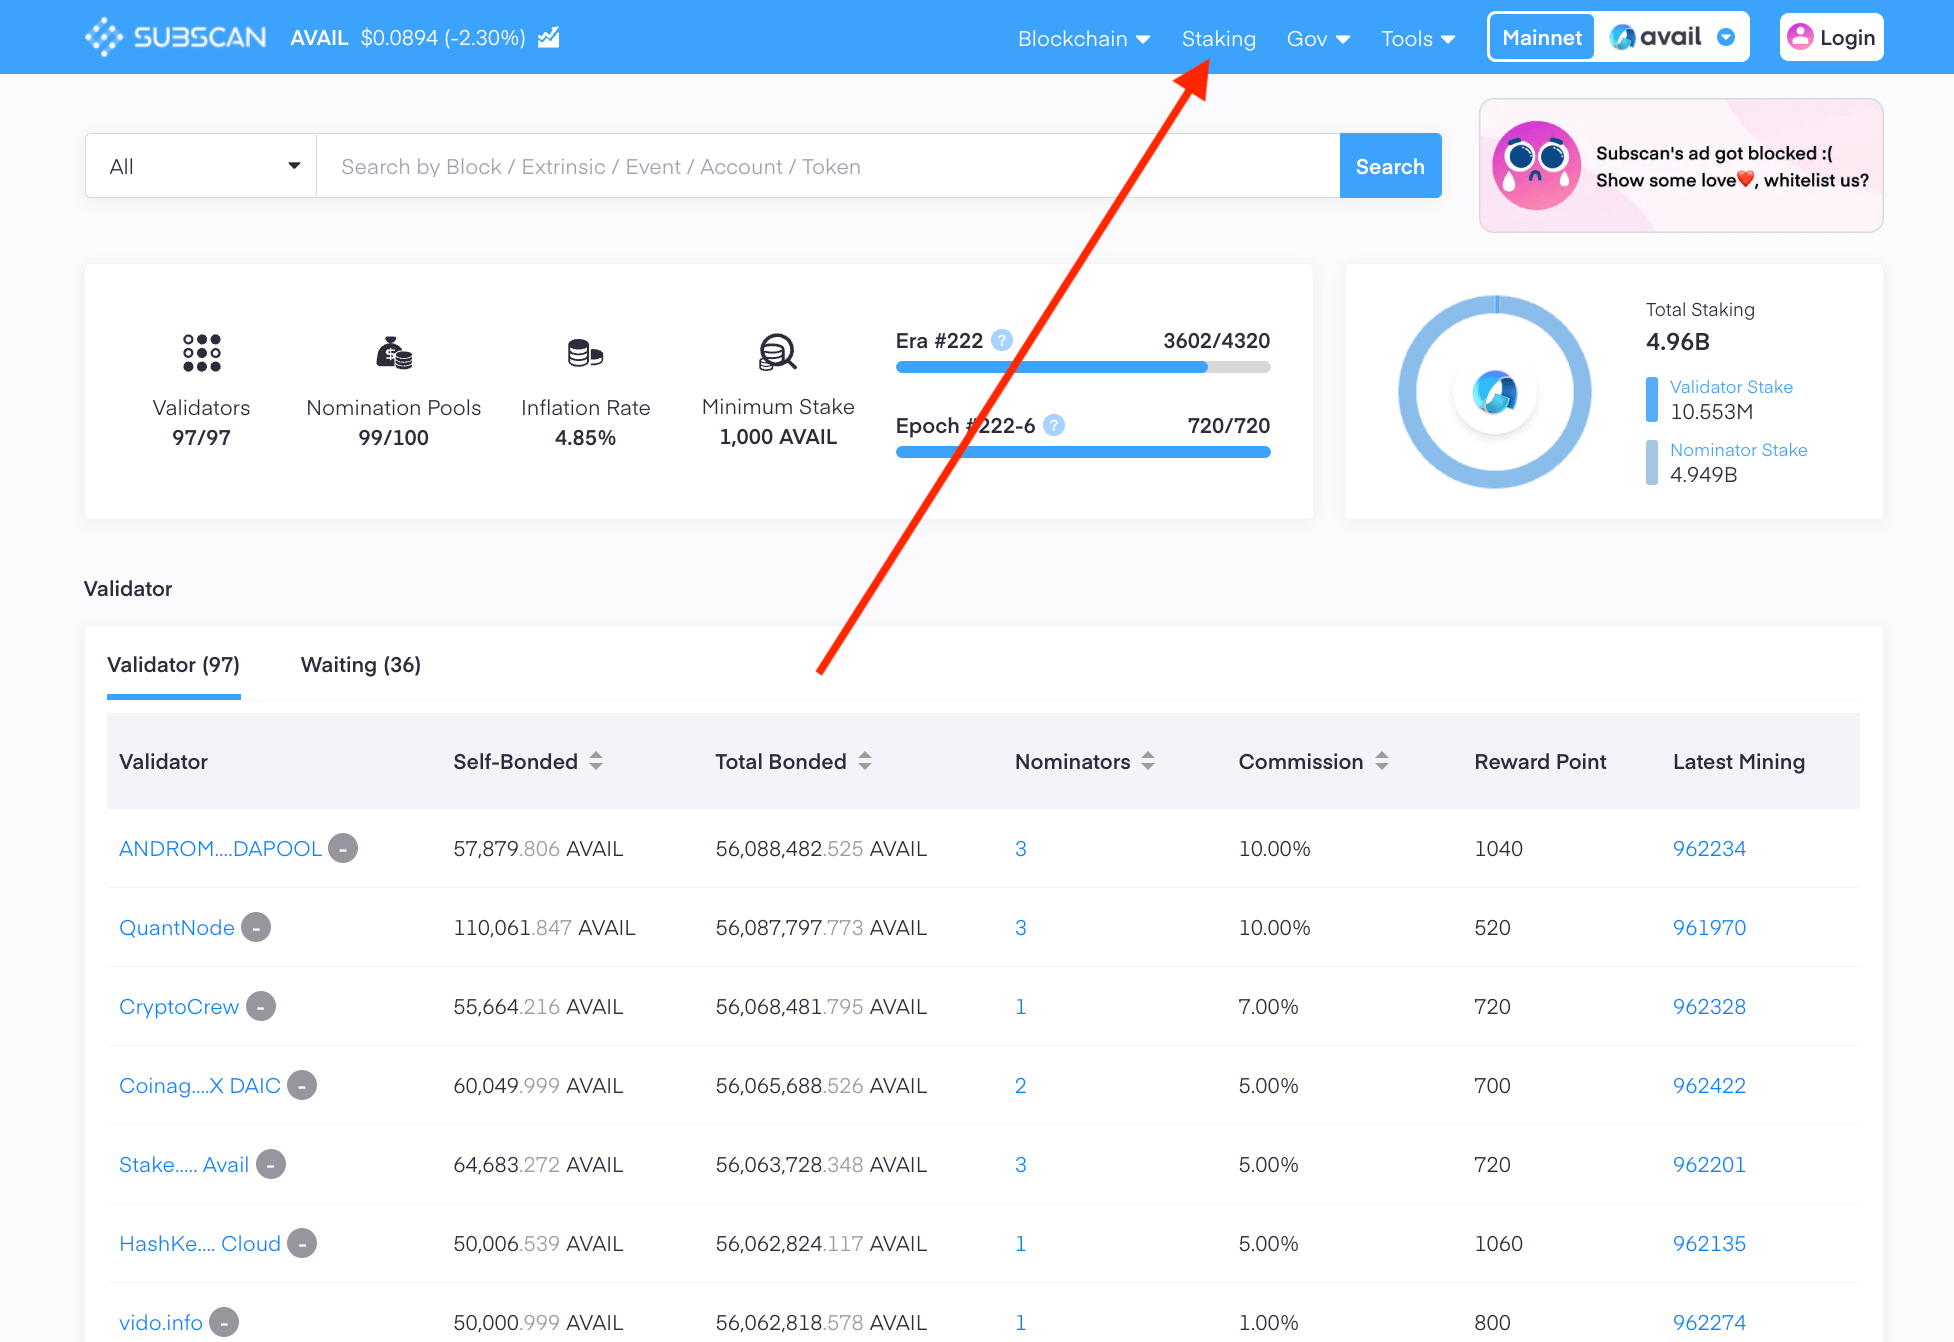Open the AVAIL price chart icon

point(548,38)
